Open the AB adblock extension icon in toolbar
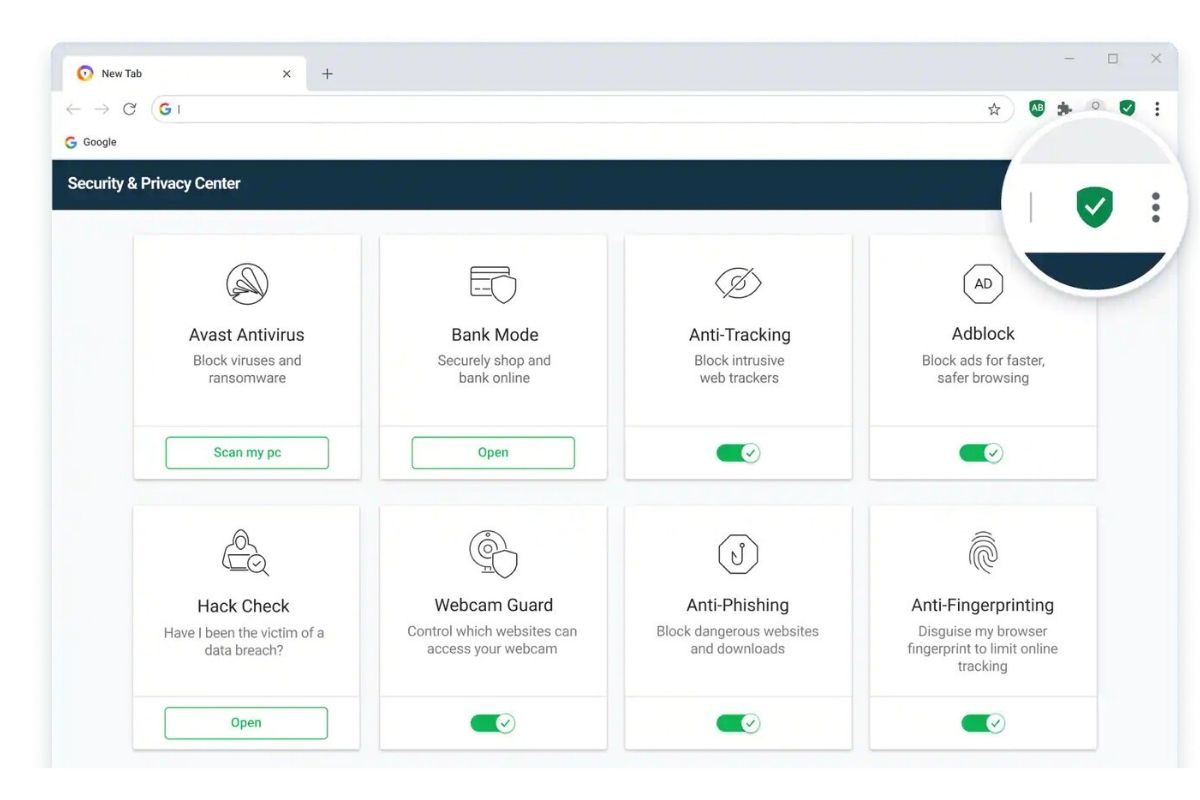Viewport: 1200px width, 800px height. point(1037,109)
